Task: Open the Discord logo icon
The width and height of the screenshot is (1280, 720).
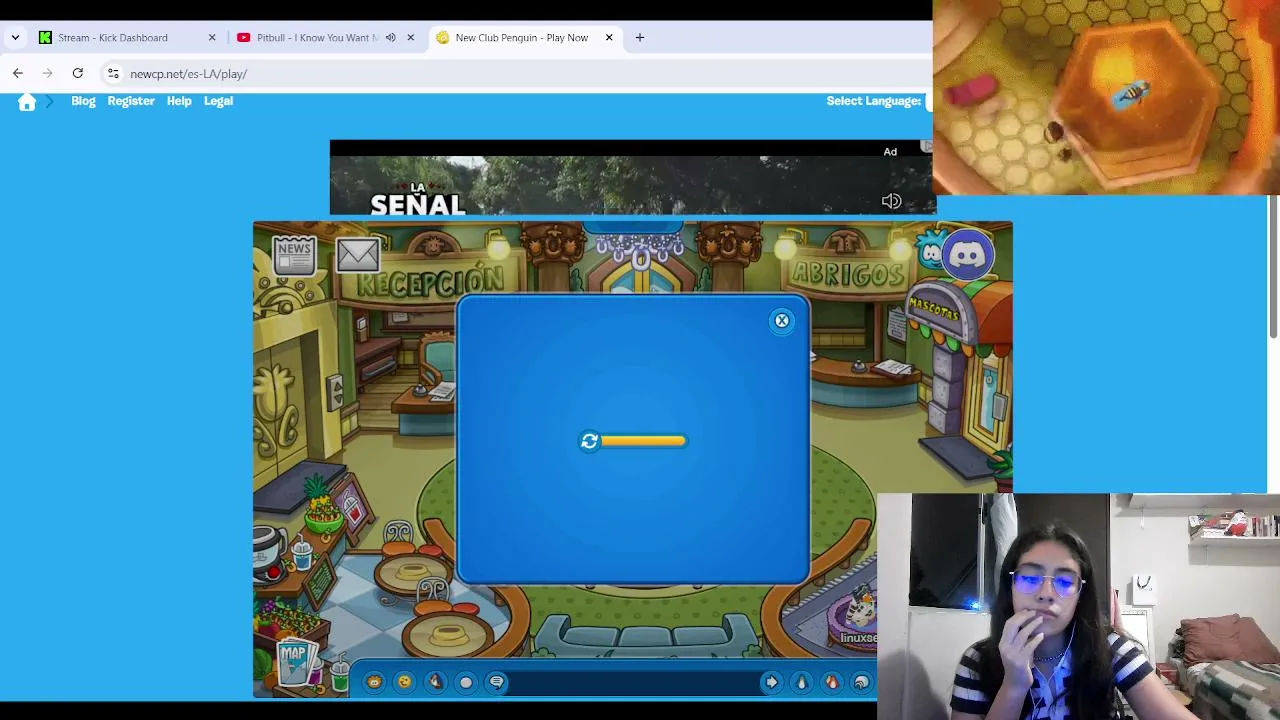Action: 967,255
